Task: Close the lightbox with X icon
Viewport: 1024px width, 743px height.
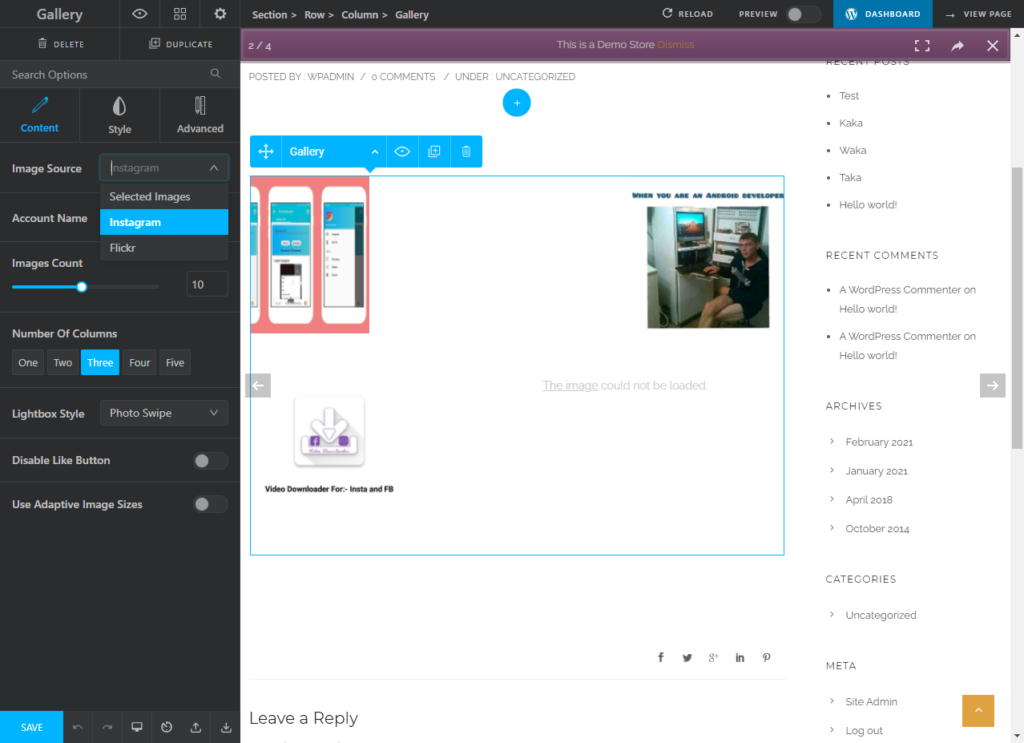Action: tap(993, 45)
